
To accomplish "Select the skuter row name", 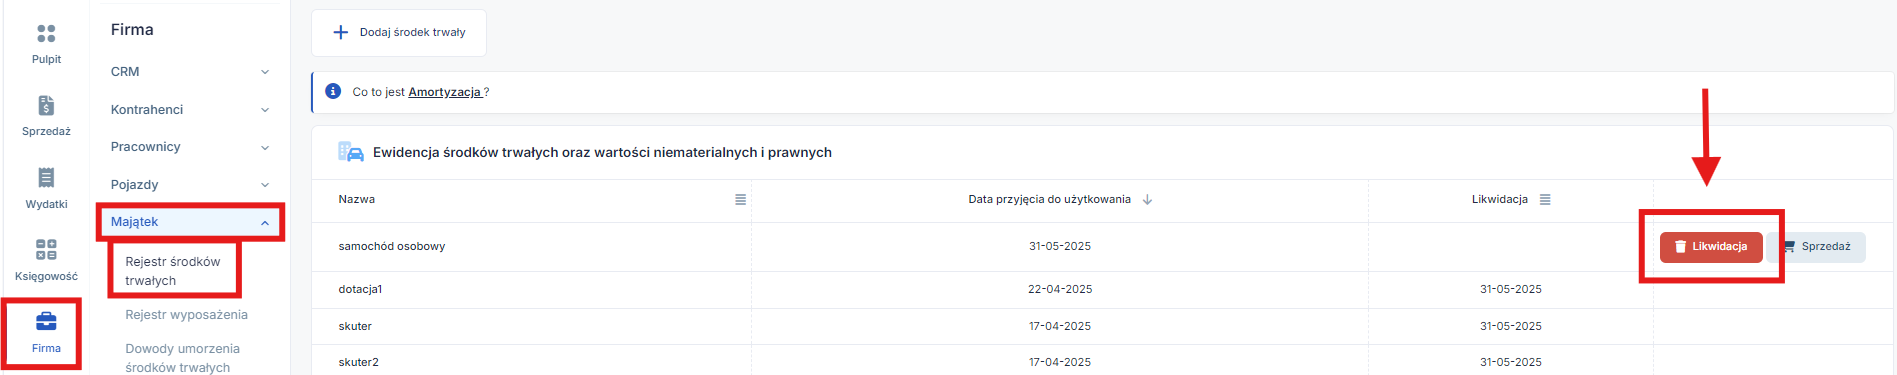I will tap(355, 327).
